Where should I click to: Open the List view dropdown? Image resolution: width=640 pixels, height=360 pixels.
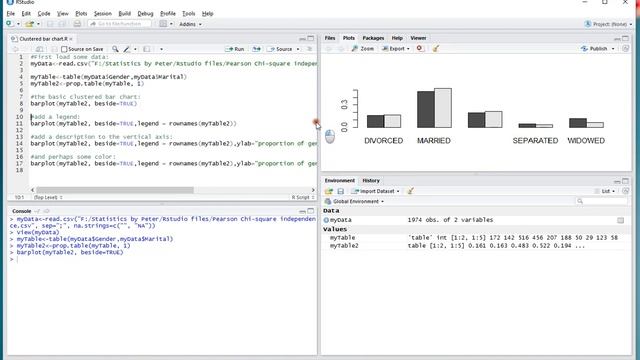(x=605, y=191)
